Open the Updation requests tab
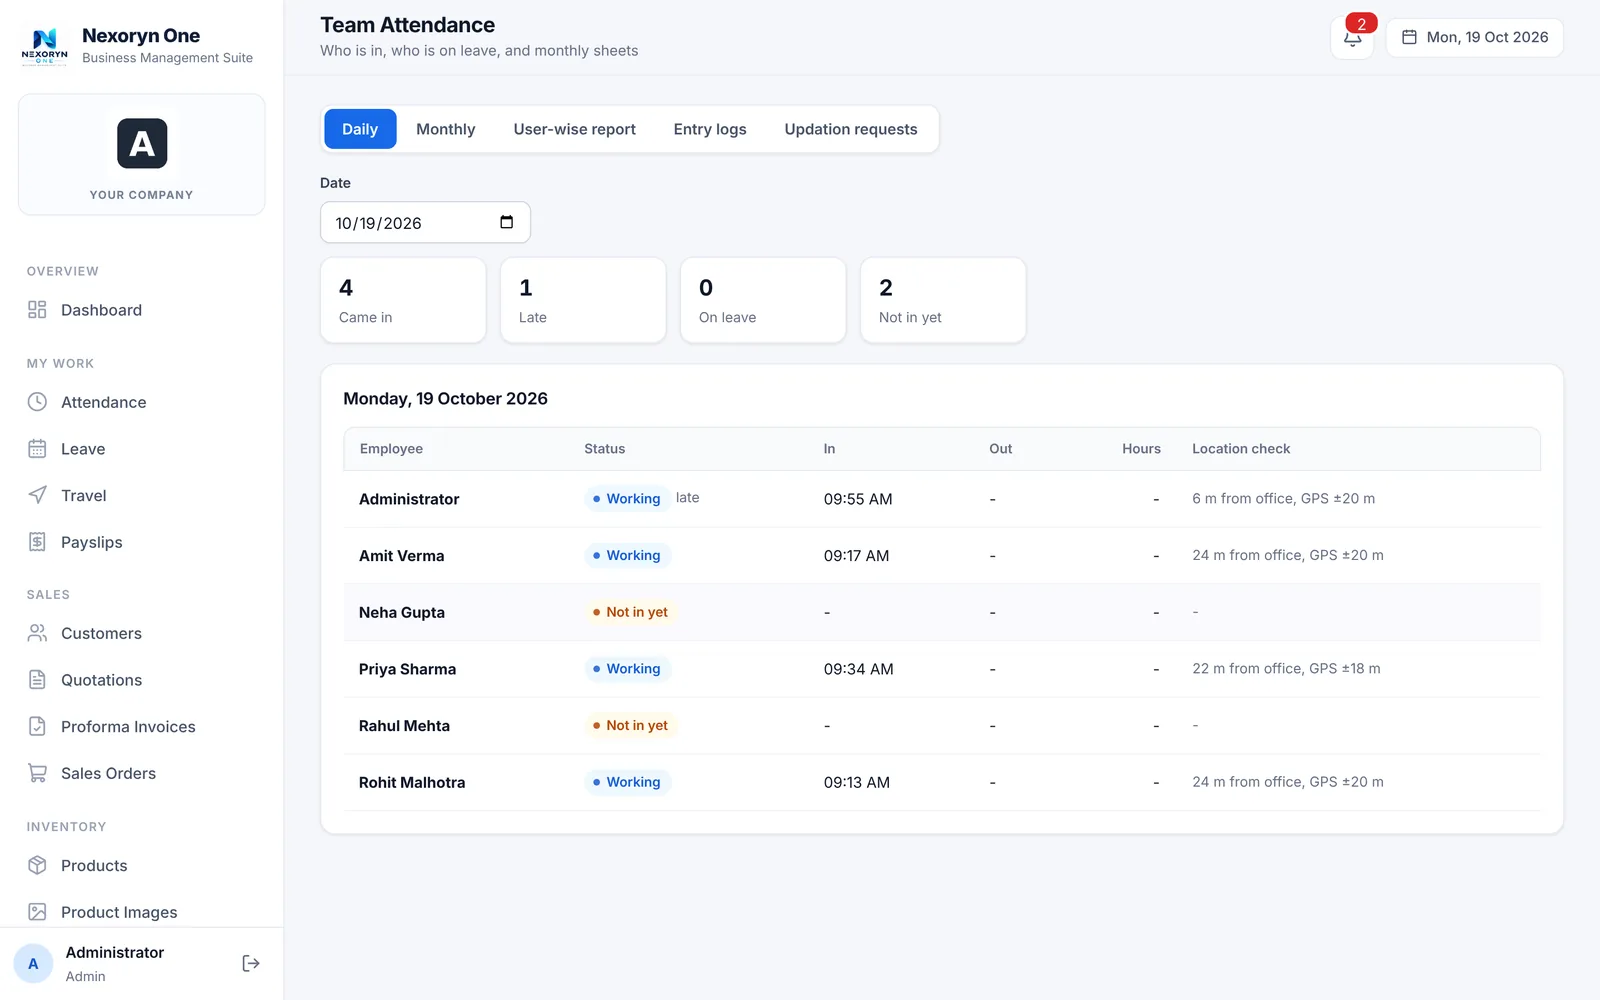This screenshot has width=1600, height=1000. [851, 129]
